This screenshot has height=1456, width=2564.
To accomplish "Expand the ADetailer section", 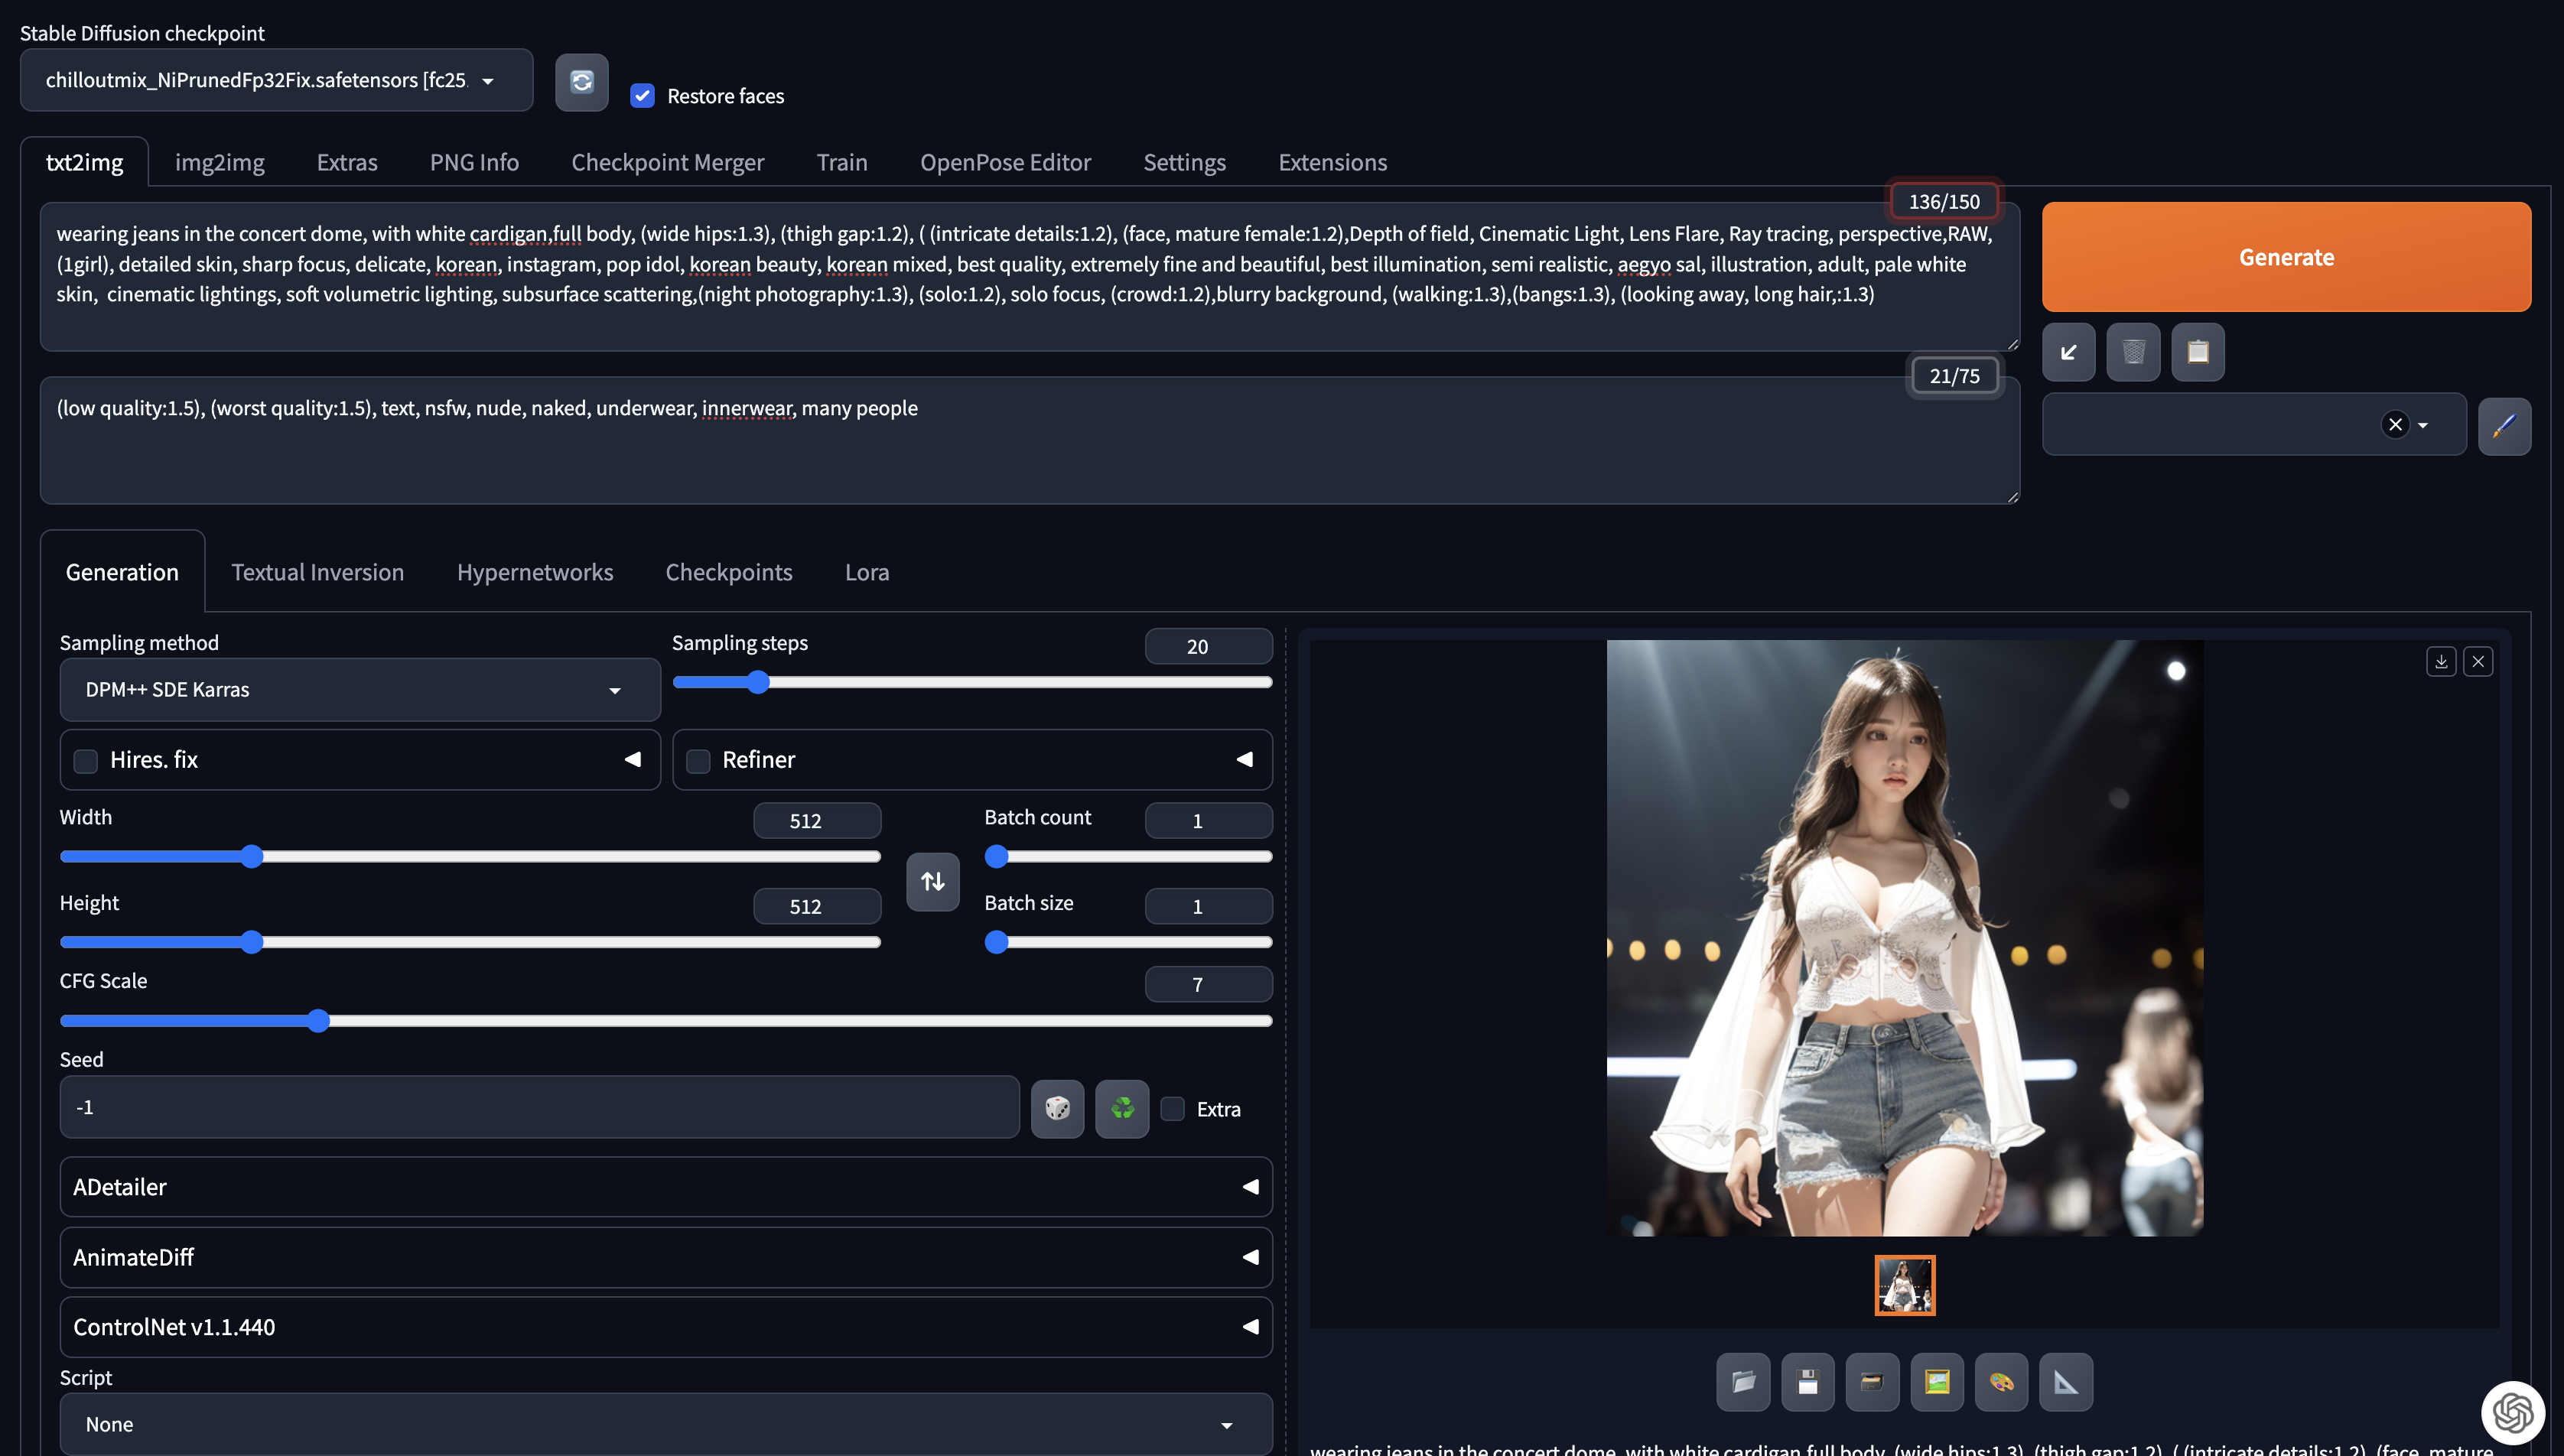I will [665, 1187].
